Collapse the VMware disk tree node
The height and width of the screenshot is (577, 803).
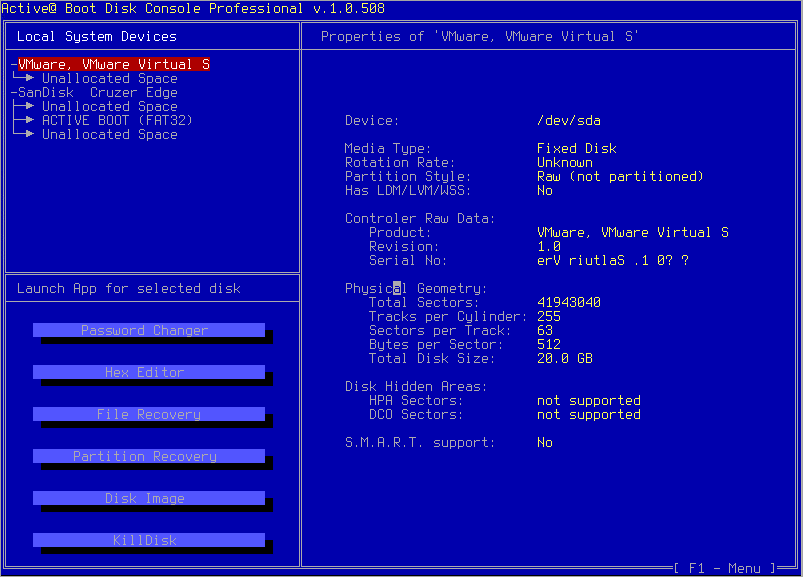(14, 64)
